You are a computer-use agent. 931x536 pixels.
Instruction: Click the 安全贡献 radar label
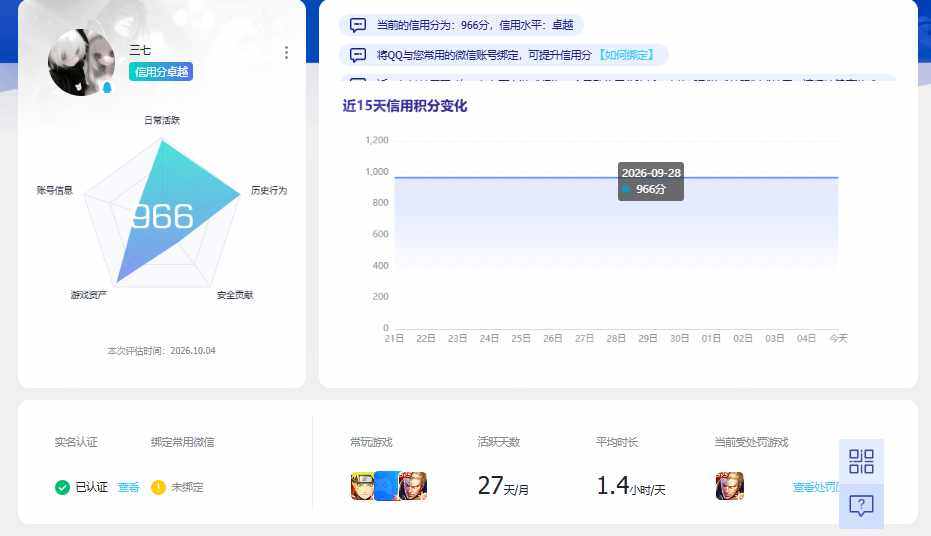[x=235, y=294]
